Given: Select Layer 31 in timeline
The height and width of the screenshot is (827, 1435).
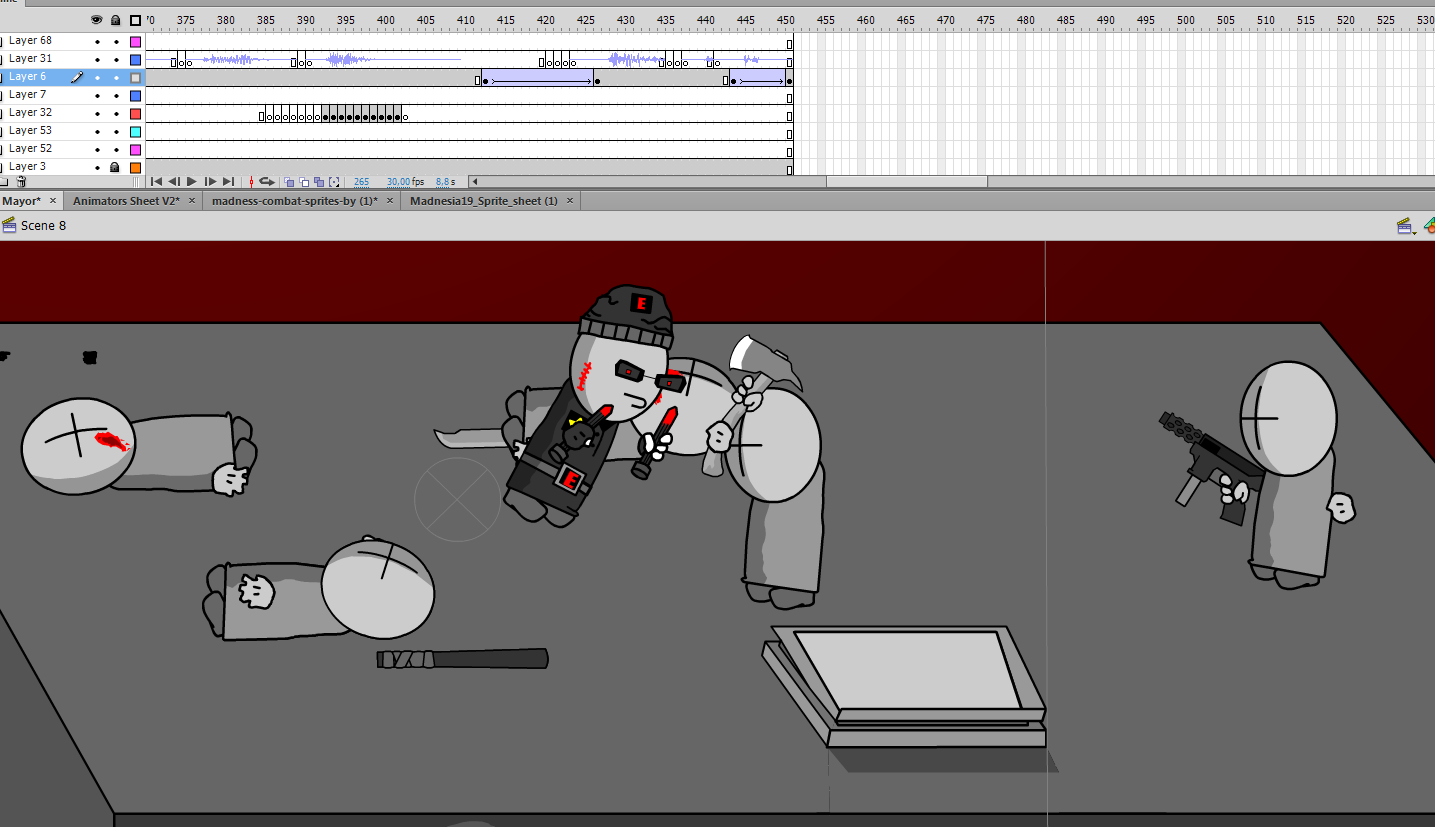Looking at the screenshot, I should coord(30,59).
